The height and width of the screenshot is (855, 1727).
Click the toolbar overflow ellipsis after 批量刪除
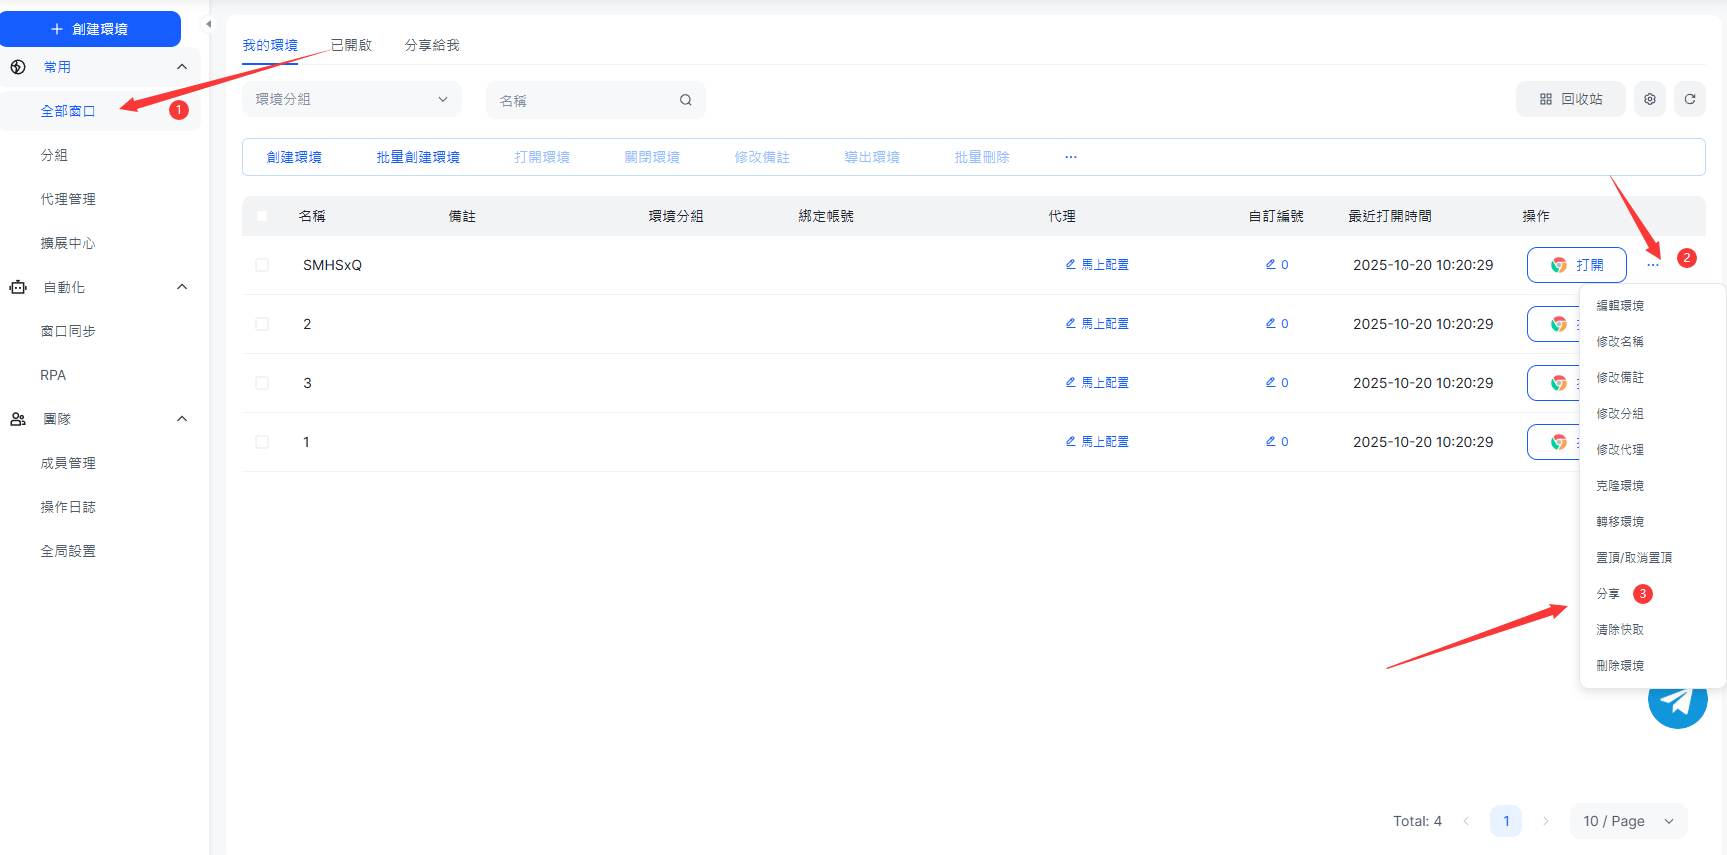(1071, 157)
